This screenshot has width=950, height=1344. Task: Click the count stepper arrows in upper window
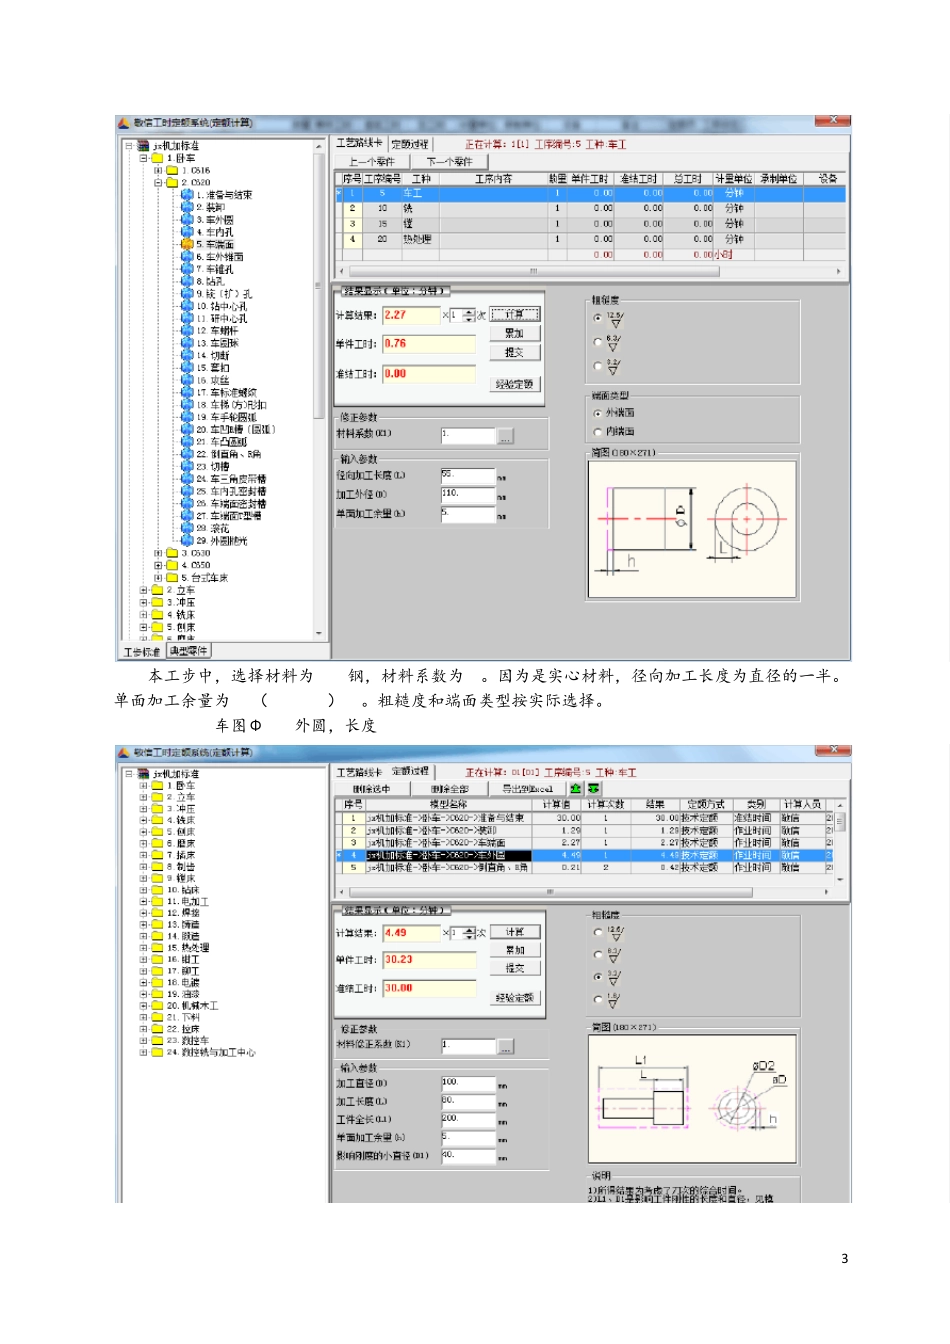[469, 315]
